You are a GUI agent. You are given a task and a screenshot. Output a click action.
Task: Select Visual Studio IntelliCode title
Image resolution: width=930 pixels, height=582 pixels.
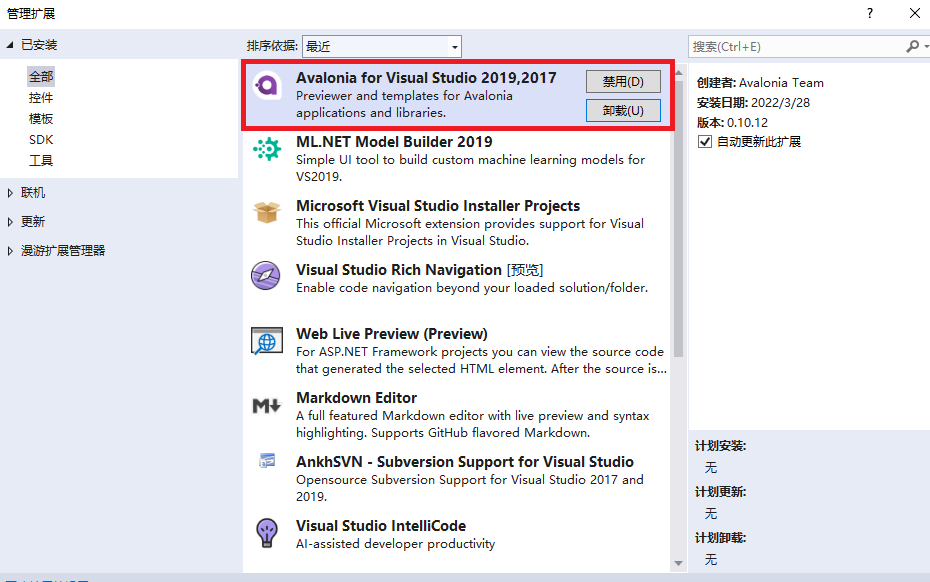(x=381, y=526)
